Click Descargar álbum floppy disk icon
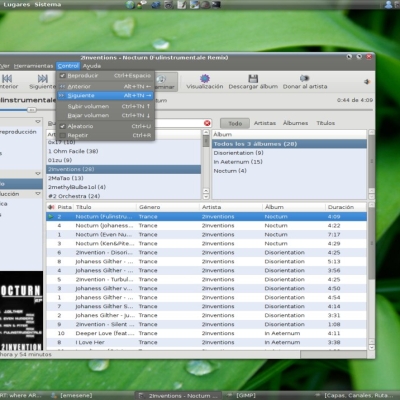The width and height of the screenshot is (400, 400). tap(253, 79)
